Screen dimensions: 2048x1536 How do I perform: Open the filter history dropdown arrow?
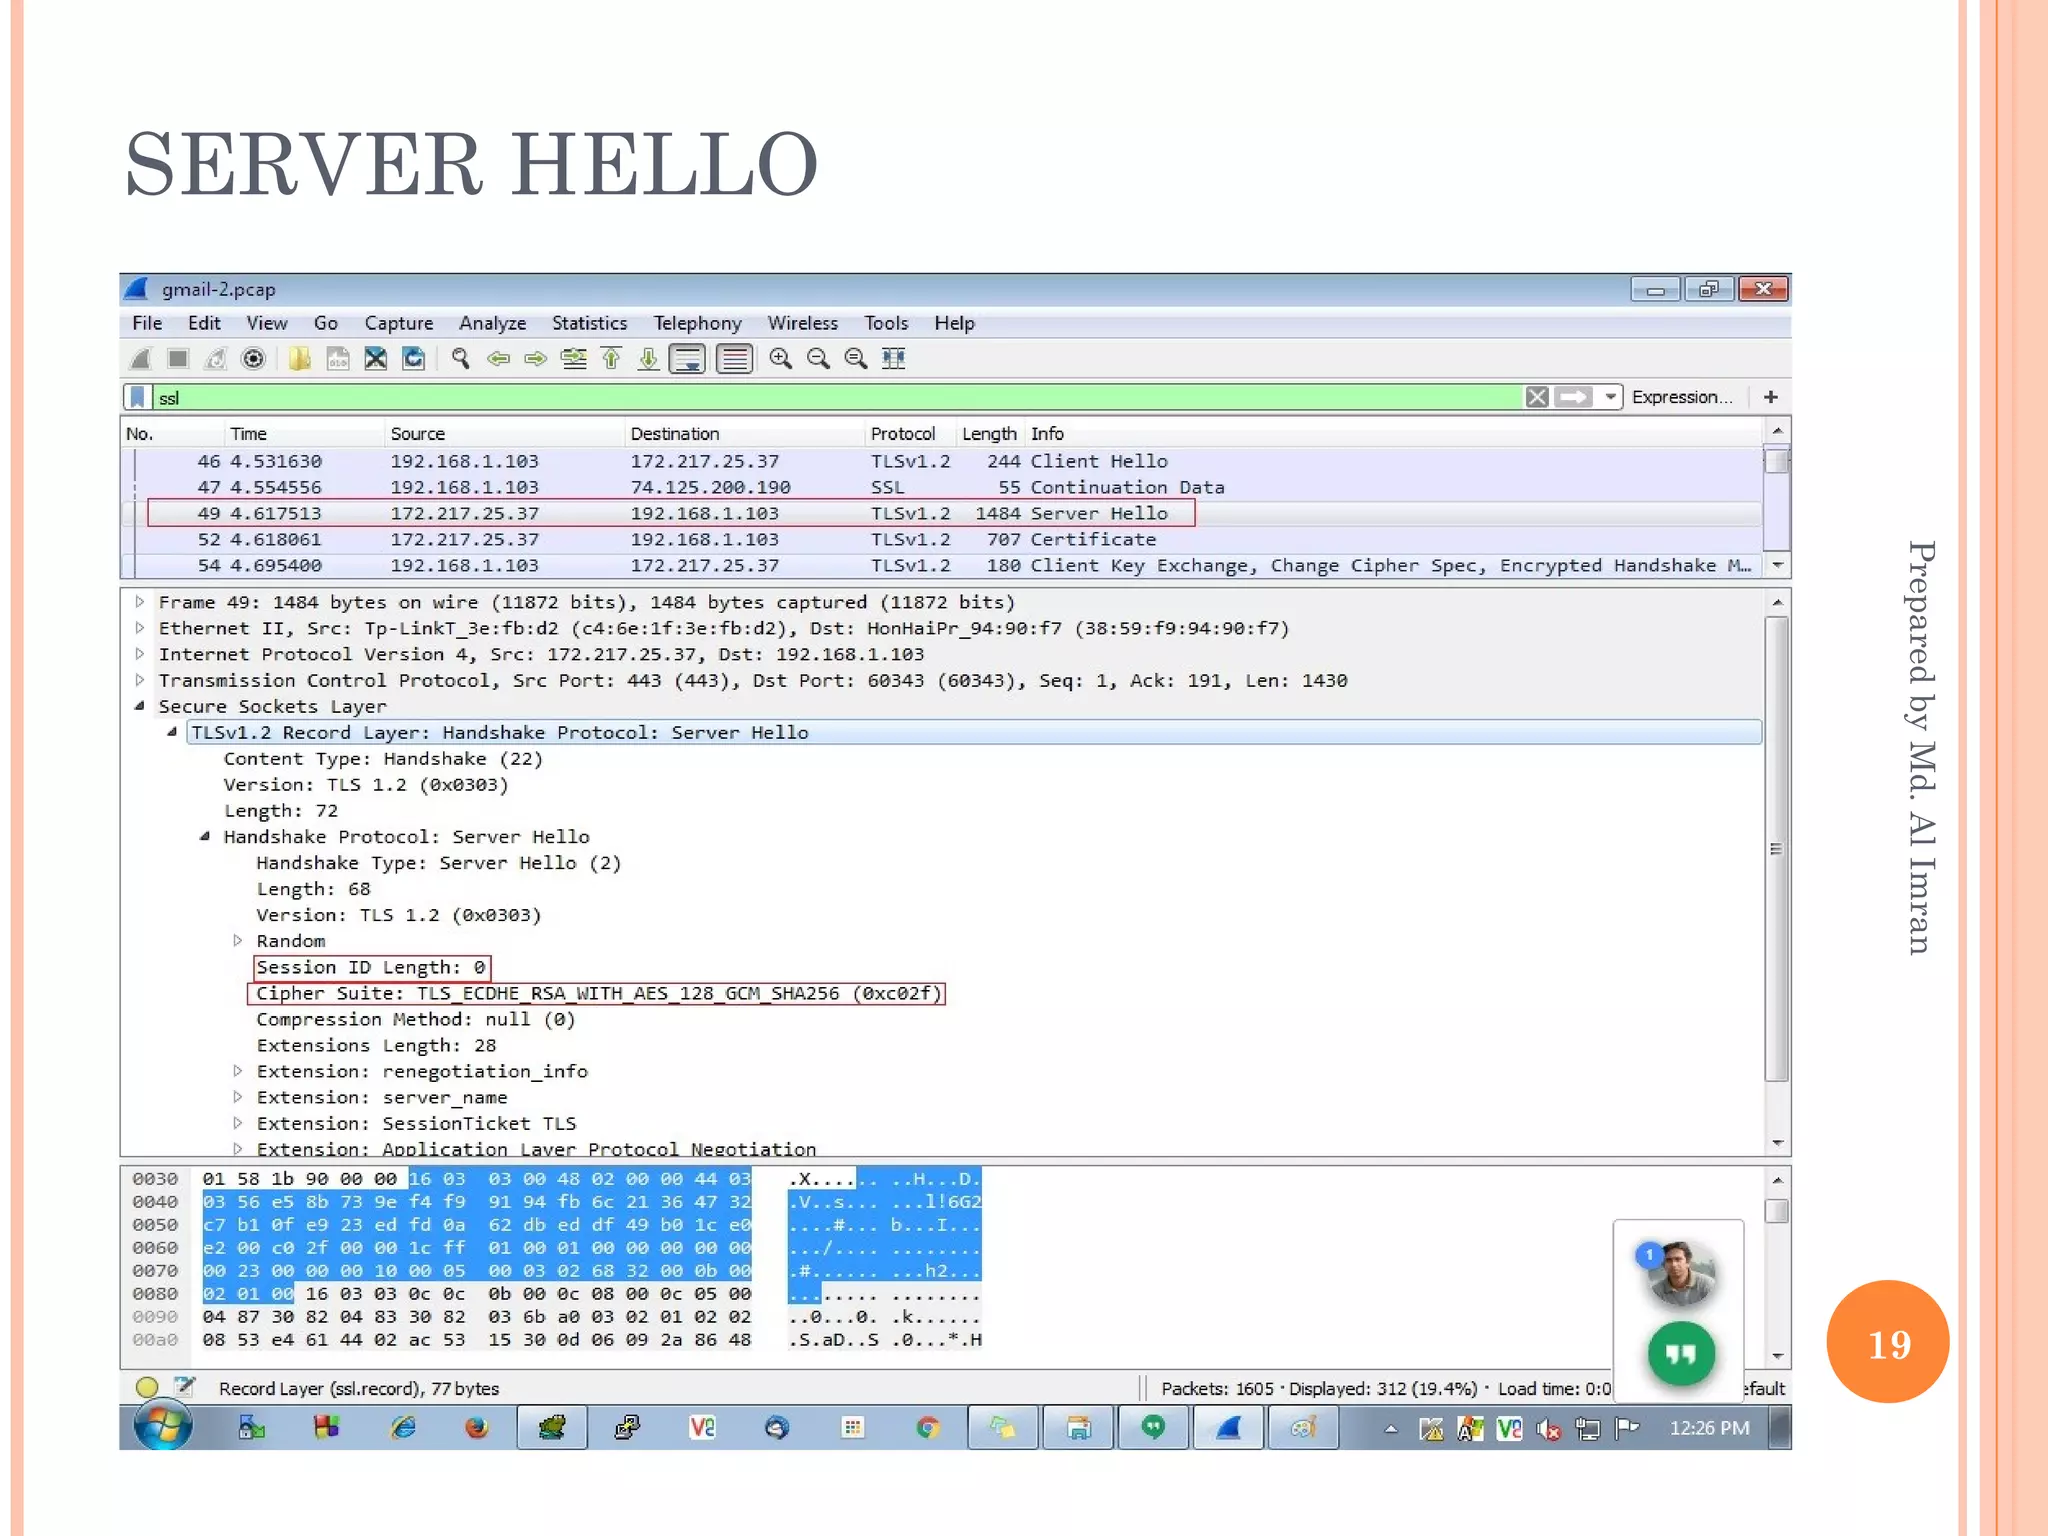[1610, 397]
